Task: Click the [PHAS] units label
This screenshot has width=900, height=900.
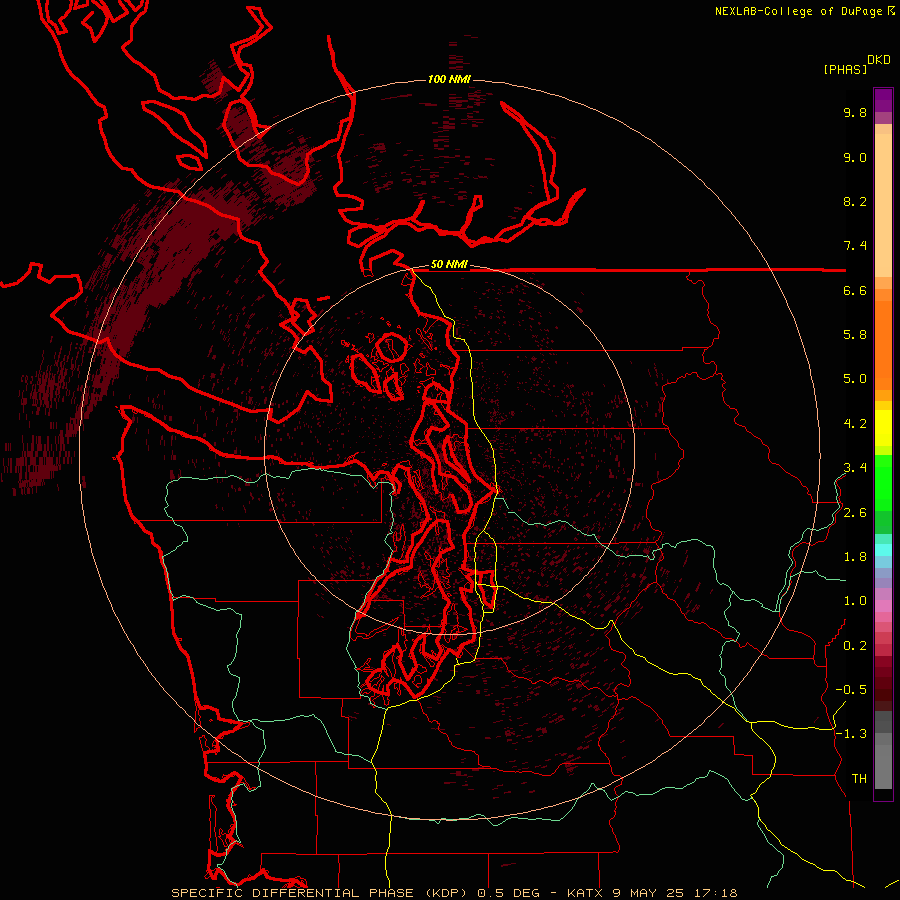Action: (845, 70)
